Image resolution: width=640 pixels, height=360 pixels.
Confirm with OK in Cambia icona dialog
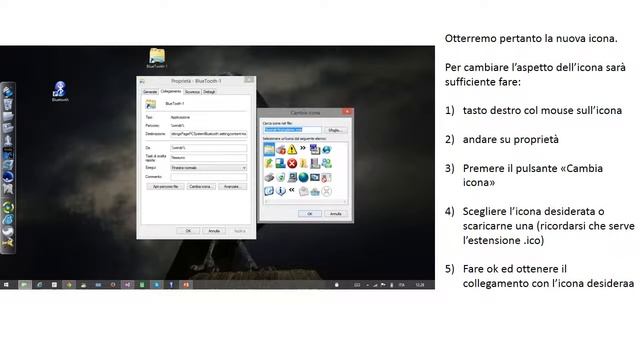click(x=310, y=213)
